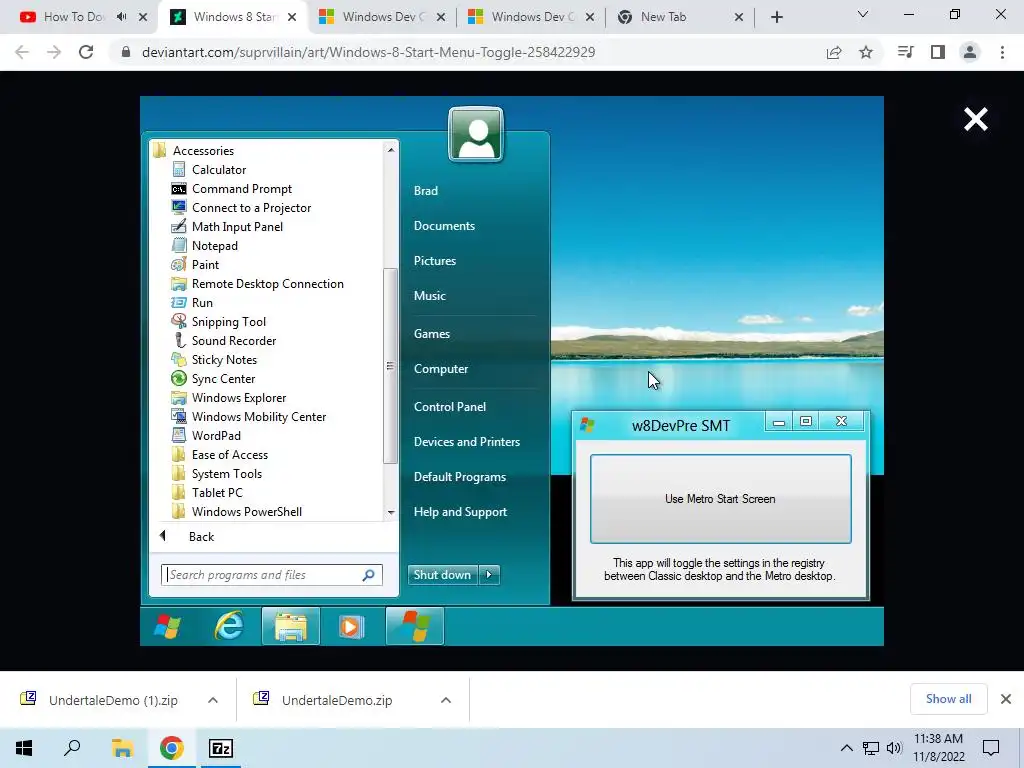Expand options for UndertaleDemo (1).zip download
This screenshot has width=1024, height=768.
[x=213, y=700]
